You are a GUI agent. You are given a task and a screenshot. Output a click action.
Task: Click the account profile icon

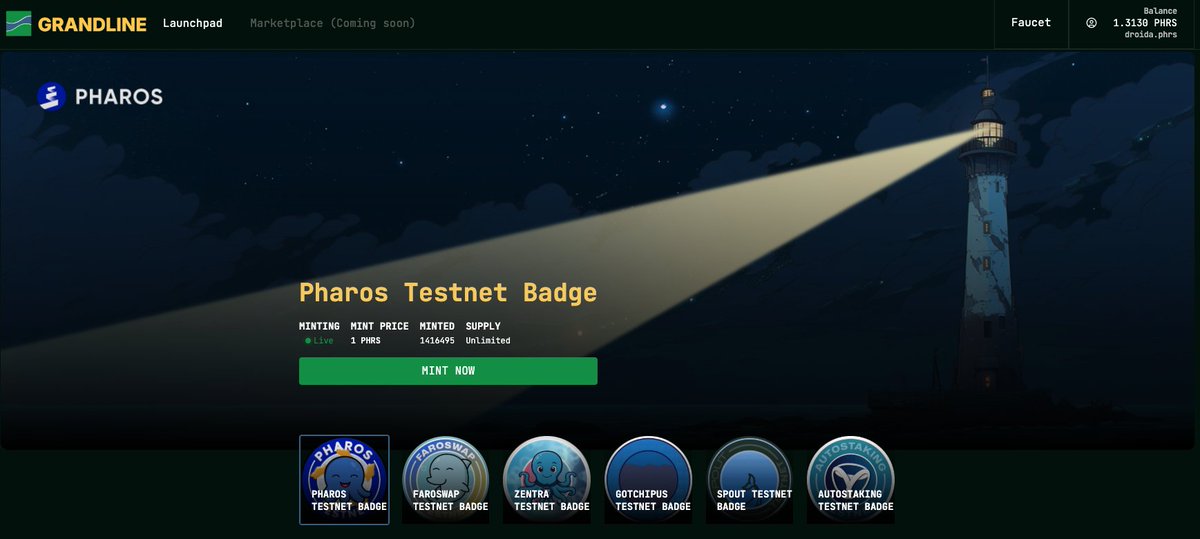point(1091,23)
